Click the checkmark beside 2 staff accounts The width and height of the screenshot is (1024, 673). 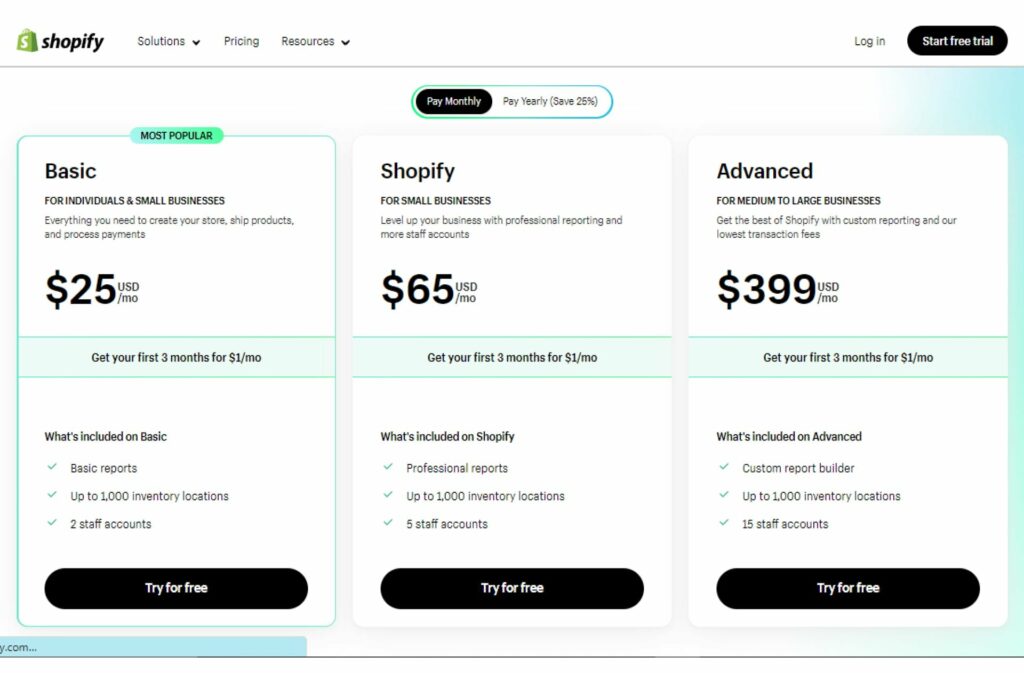(52, 524)
